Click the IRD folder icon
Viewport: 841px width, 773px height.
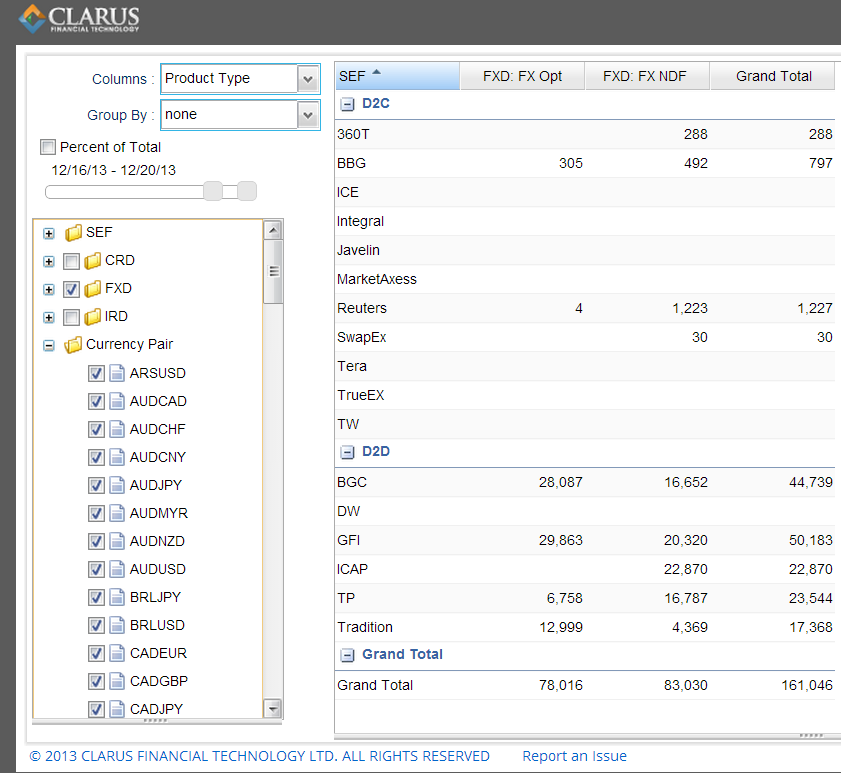pyautogui.click(x=93, y=316)
